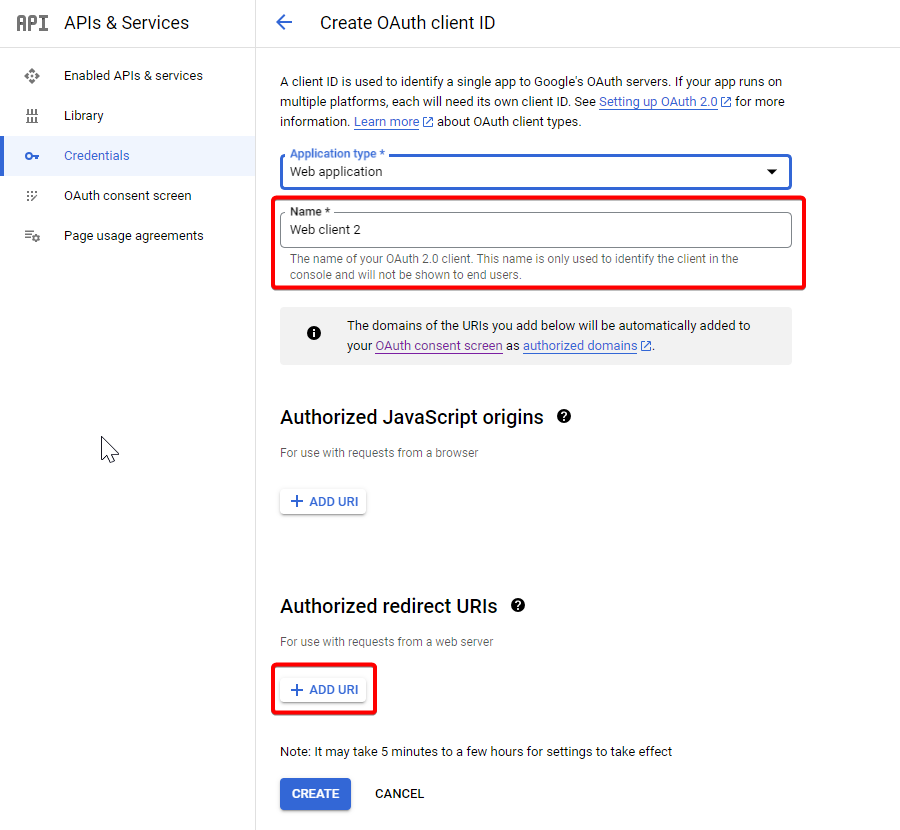Click the Page usage agreements icon

point(32,236)
